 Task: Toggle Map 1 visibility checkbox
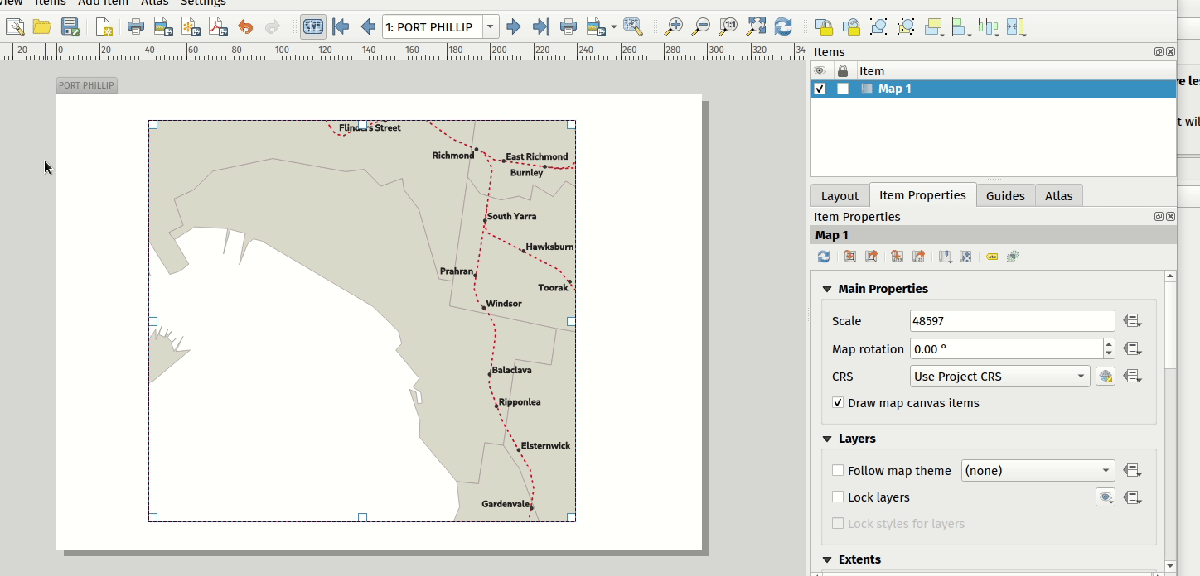821,89
